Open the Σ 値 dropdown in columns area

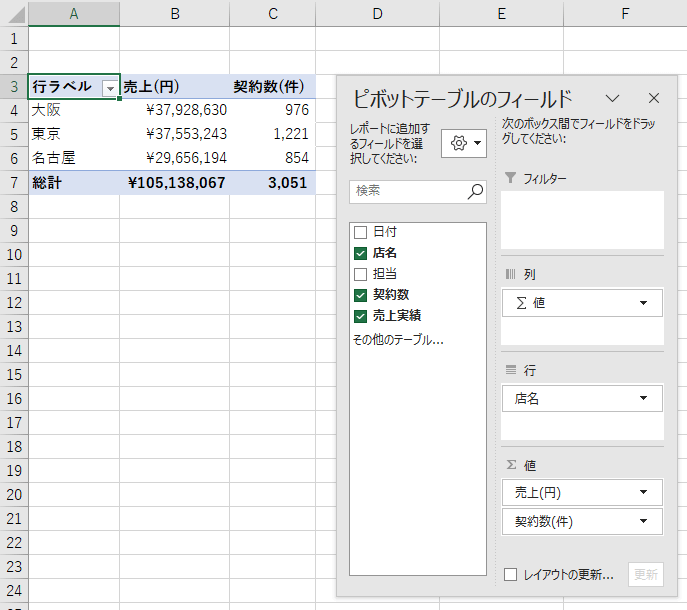tap(642, 303)
